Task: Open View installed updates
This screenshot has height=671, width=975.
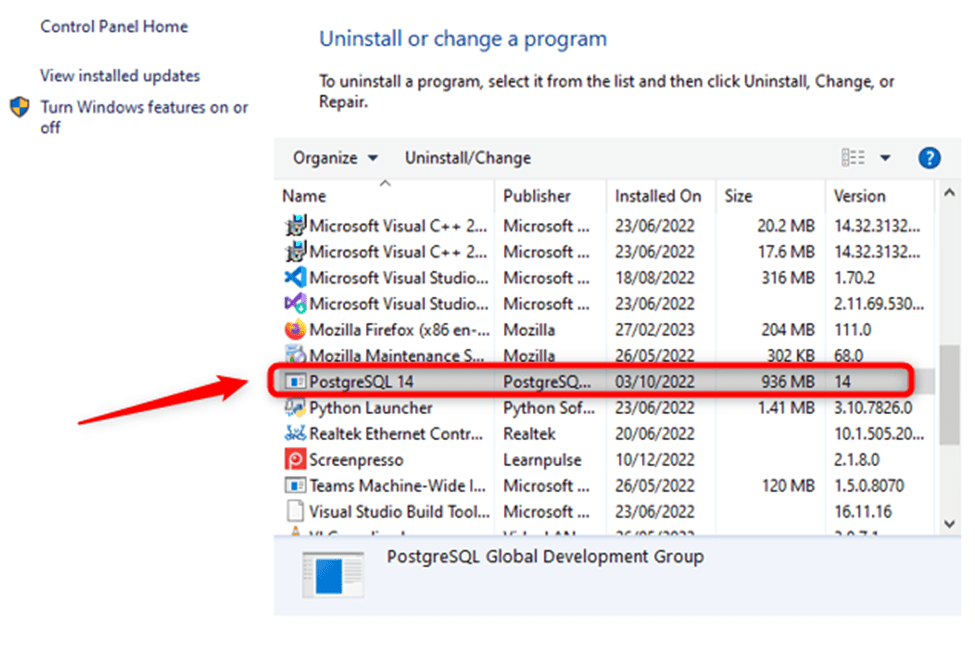Action: [119, 75]
